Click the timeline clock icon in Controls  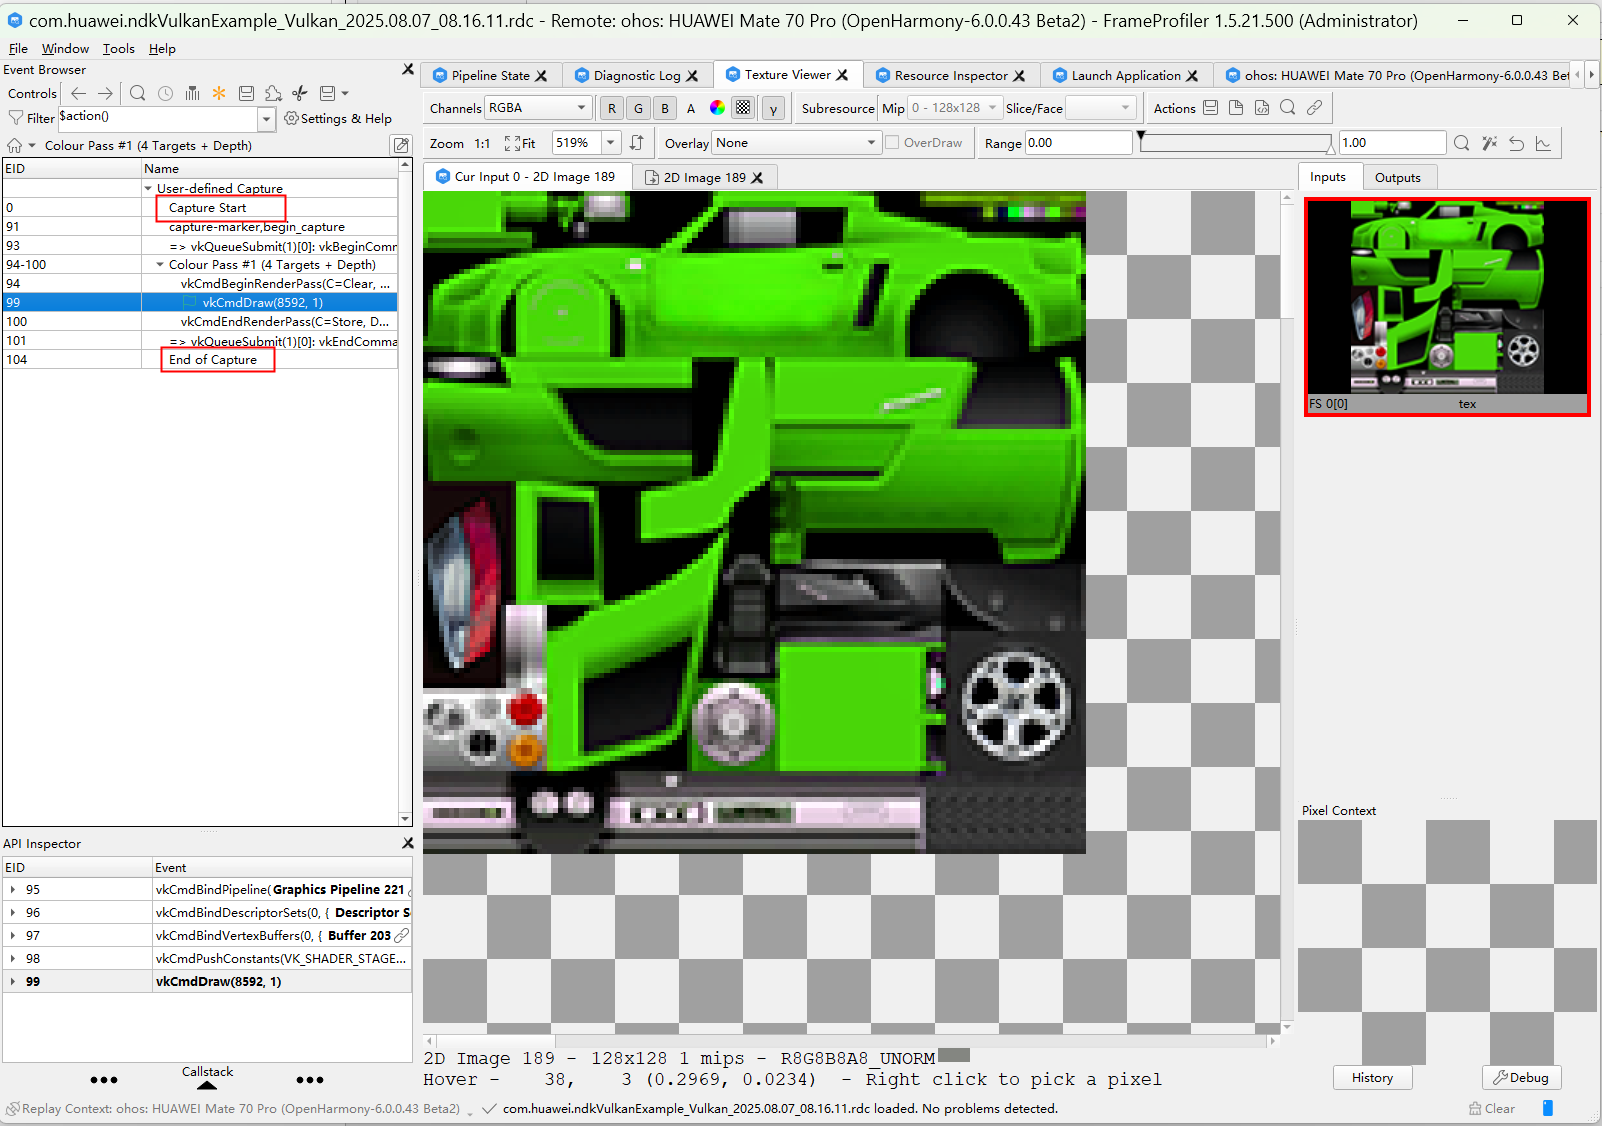164,93
